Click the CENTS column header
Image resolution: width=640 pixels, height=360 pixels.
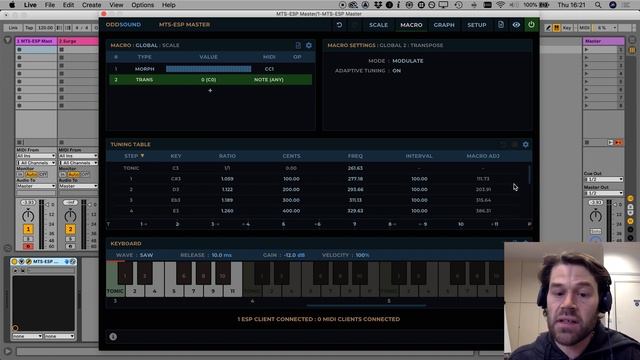(x=291, y=156)
